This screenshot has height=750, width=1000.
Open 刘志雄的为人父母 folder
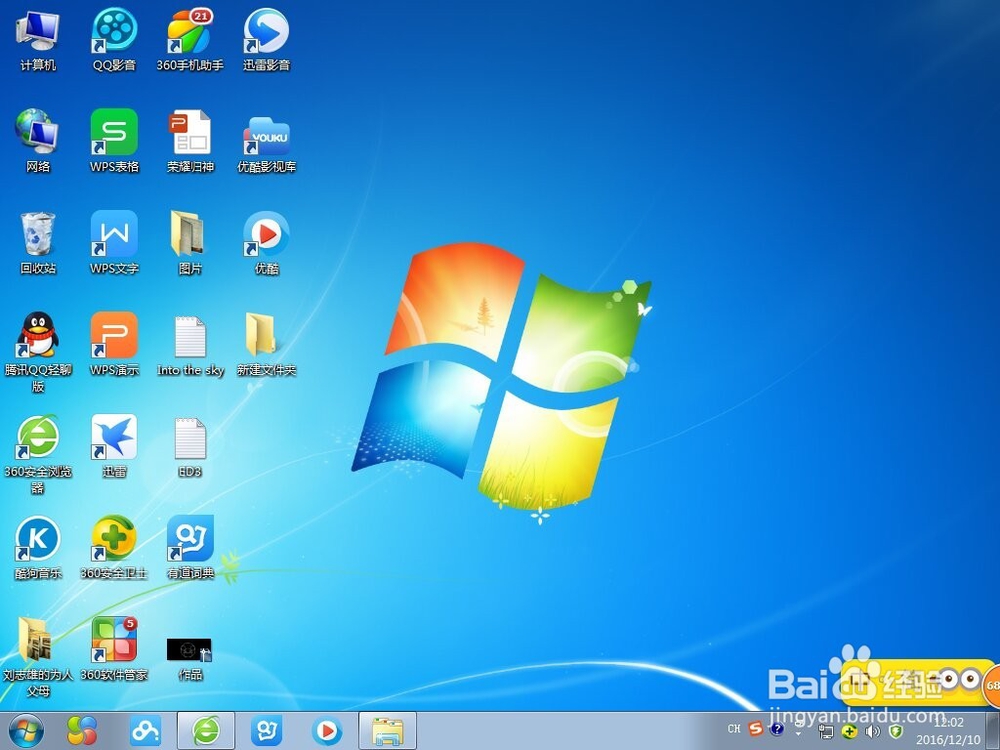coord(38,657)
